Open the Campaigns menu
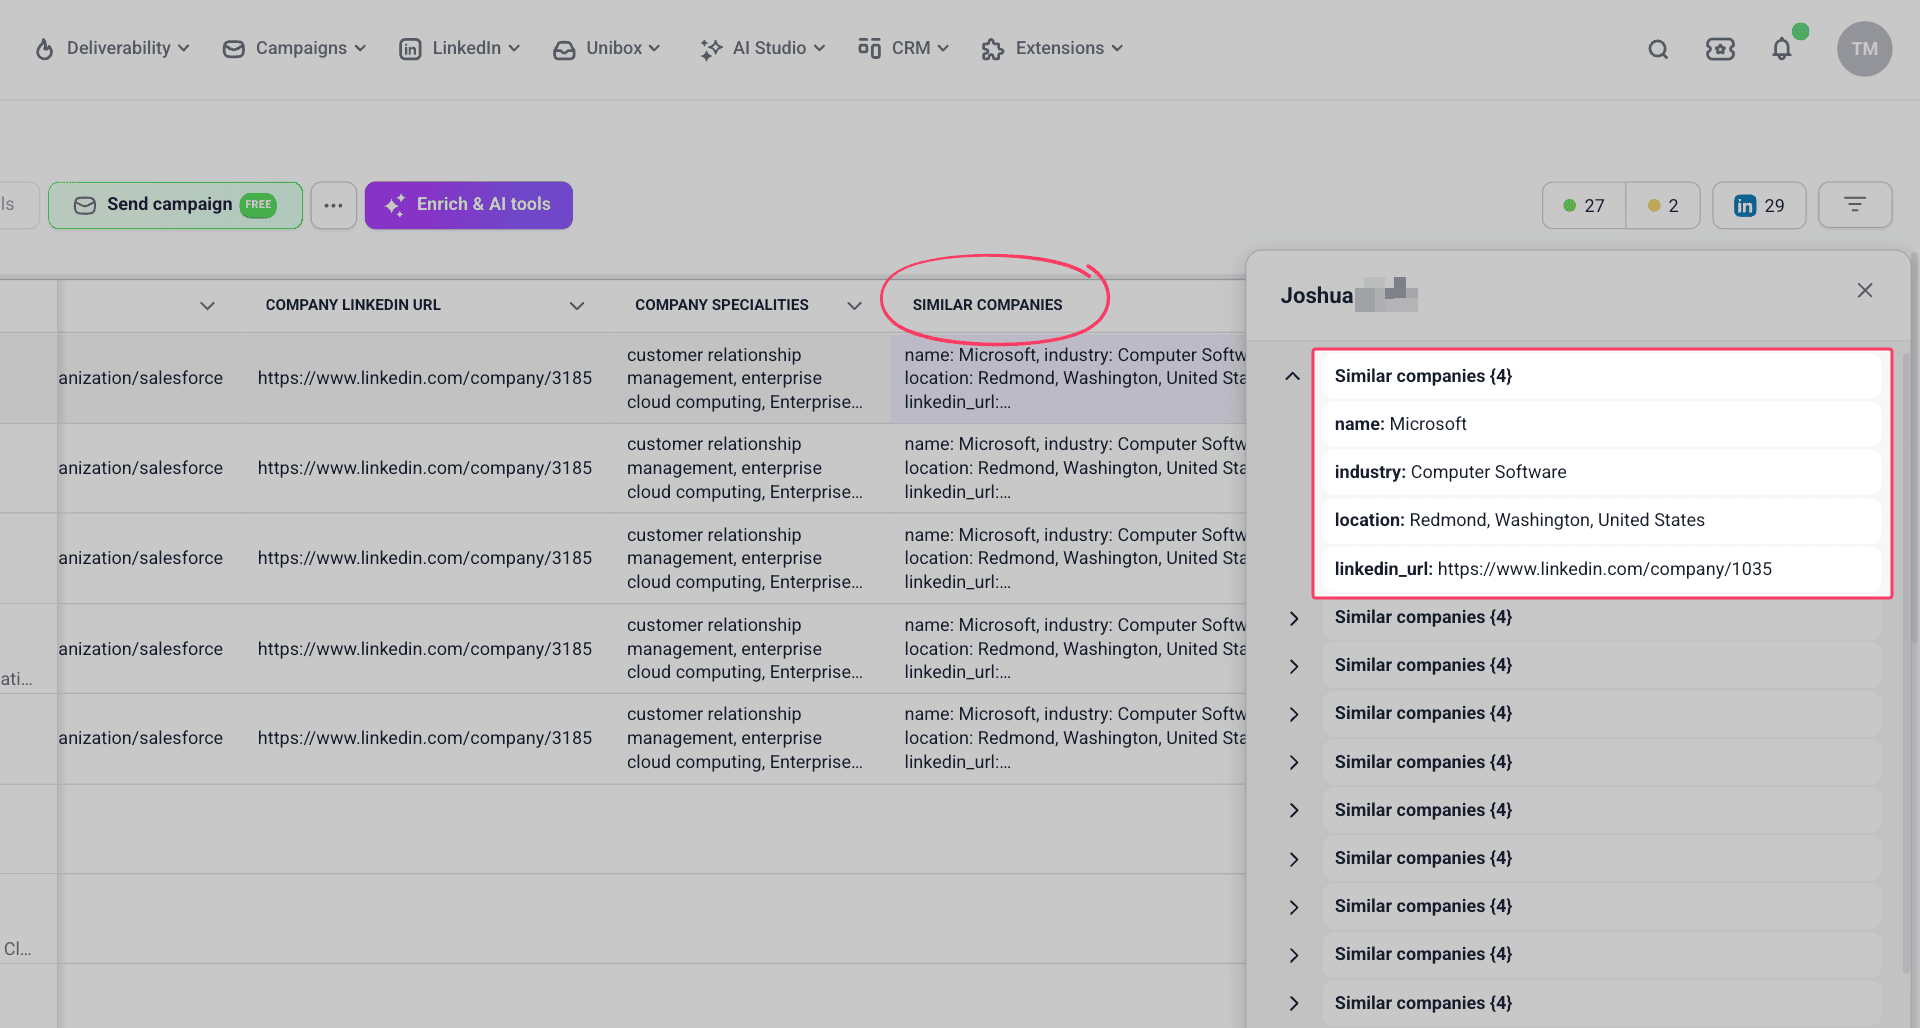 294,48
